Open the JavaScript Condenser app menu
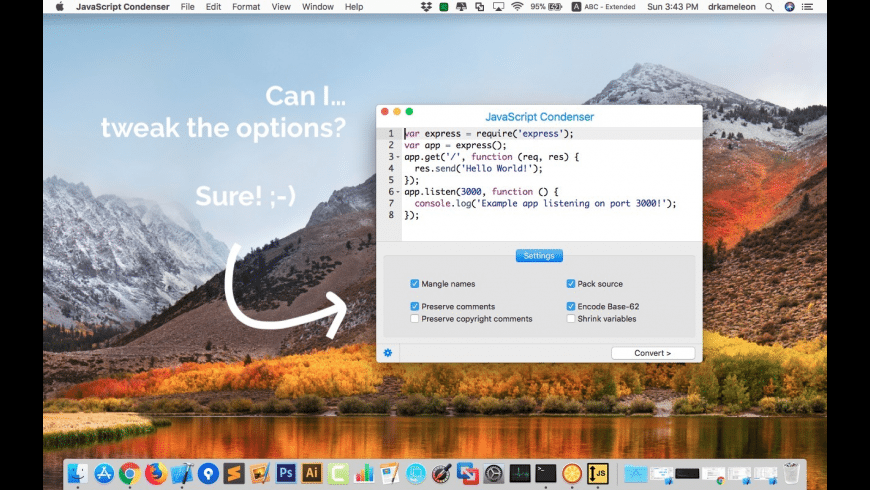 coord(123,7)
